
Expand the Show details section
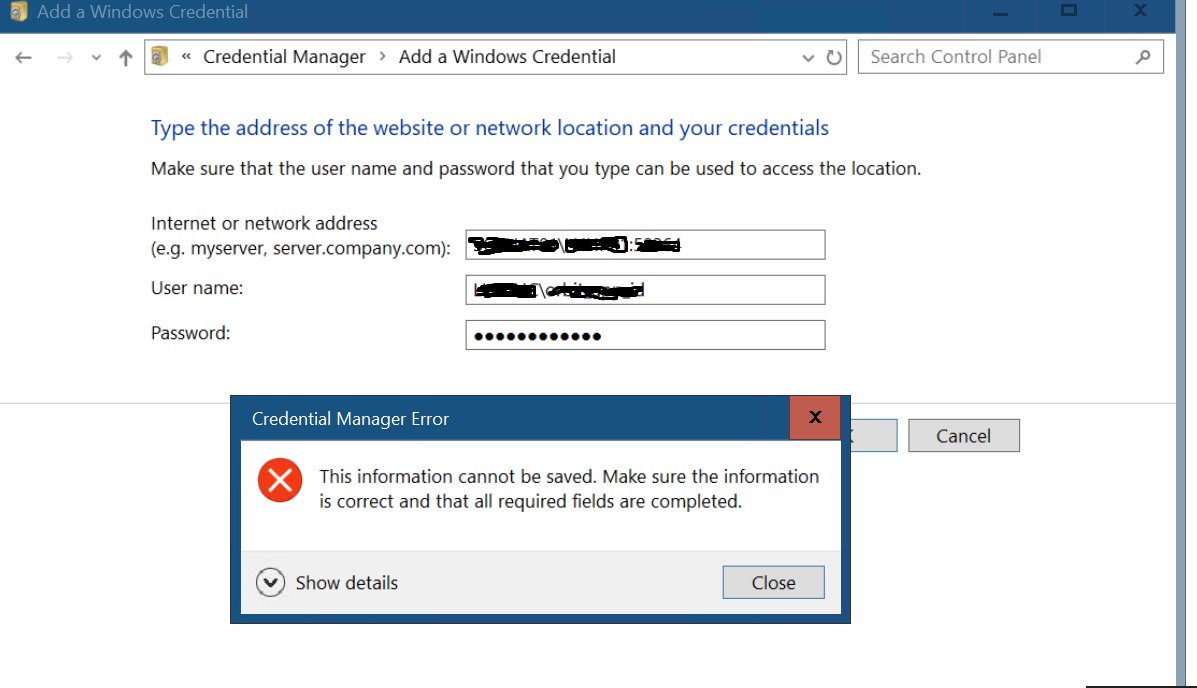click(345, 582)
